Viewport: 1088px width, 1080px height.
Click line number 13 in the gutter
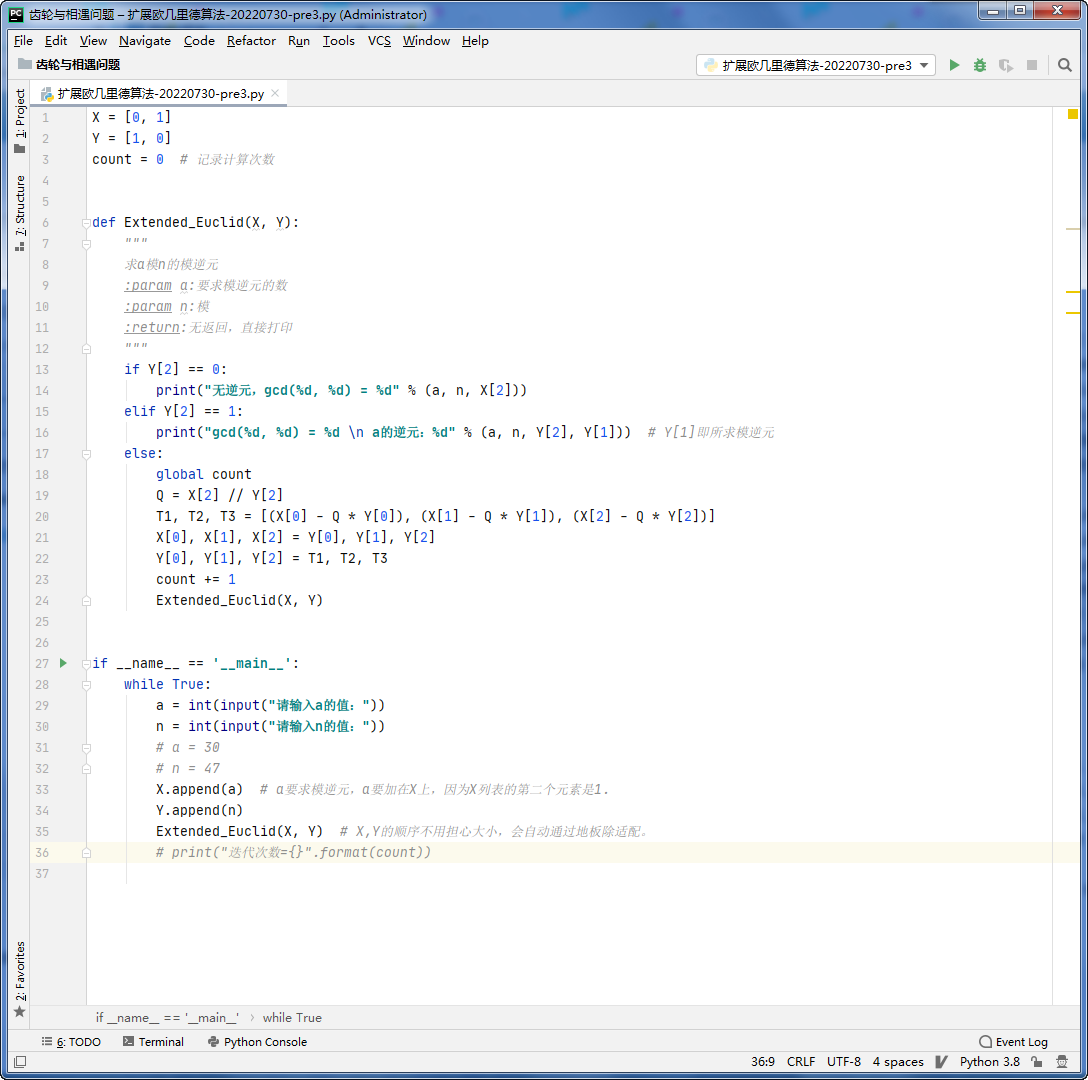[42, 369]
